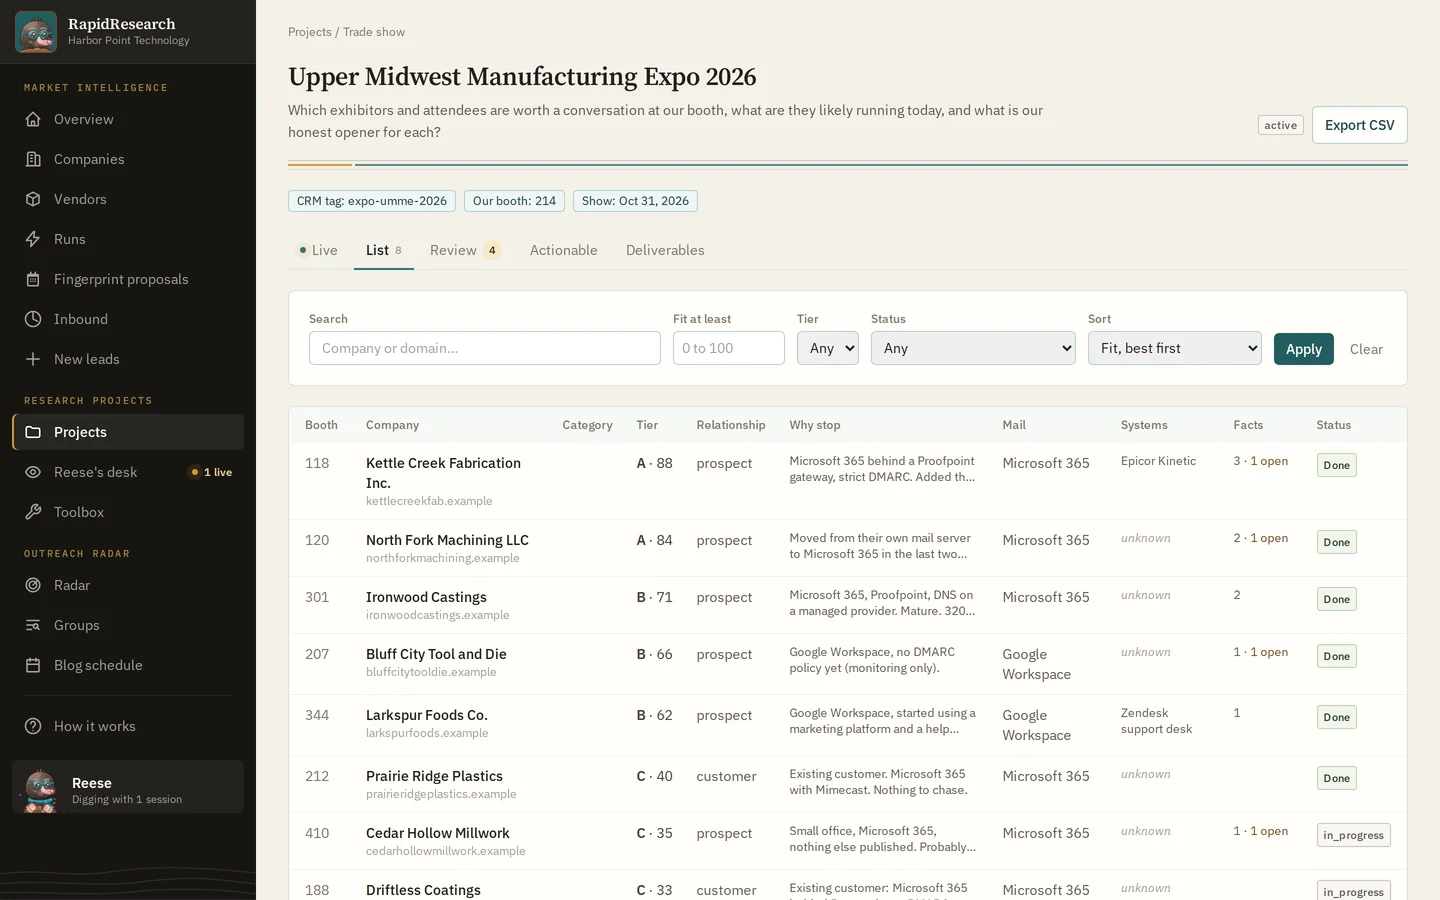Click the 1 live badge on Reese's desk
The height and width of the screenshot is (900, 1440).
click(211, 472)
